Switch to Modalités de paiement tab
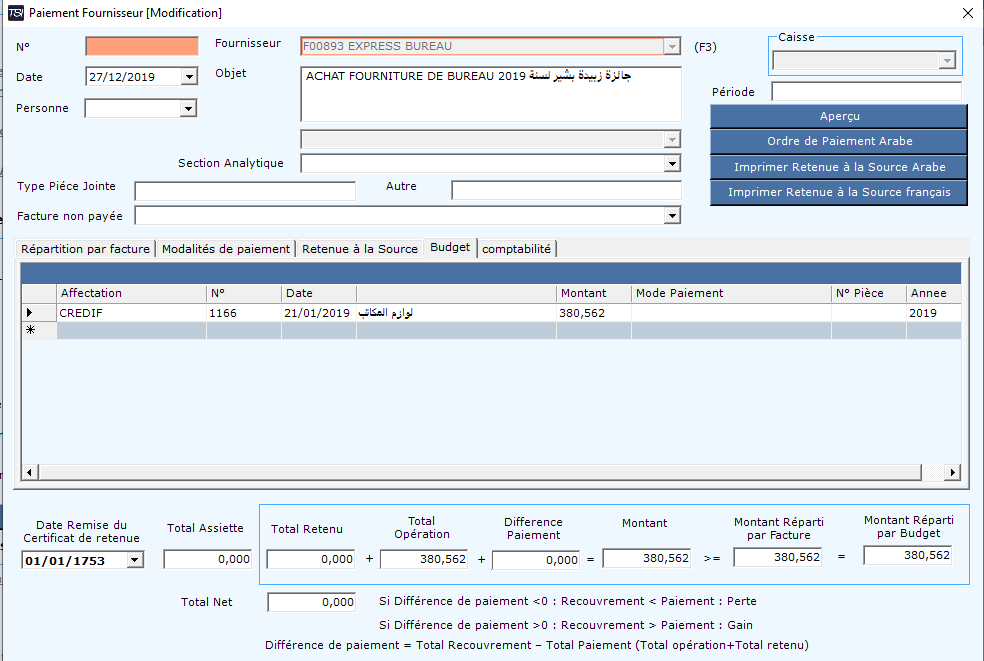984x661 pixels. coord(226,249)
